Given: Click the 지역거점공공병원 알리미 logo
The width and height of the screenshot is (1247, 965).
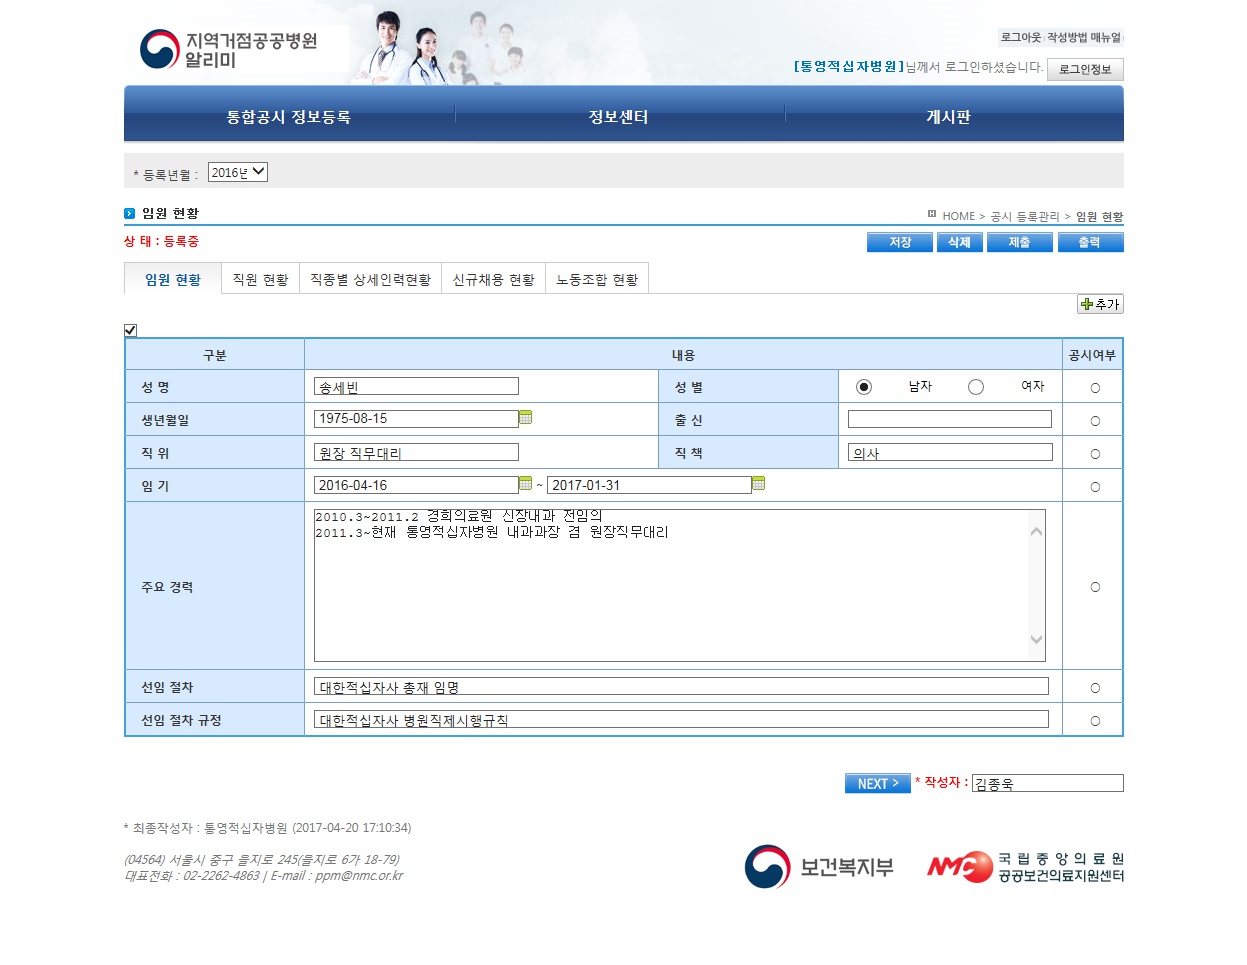Looking at the screenshot, I should (x=229, y=50).
